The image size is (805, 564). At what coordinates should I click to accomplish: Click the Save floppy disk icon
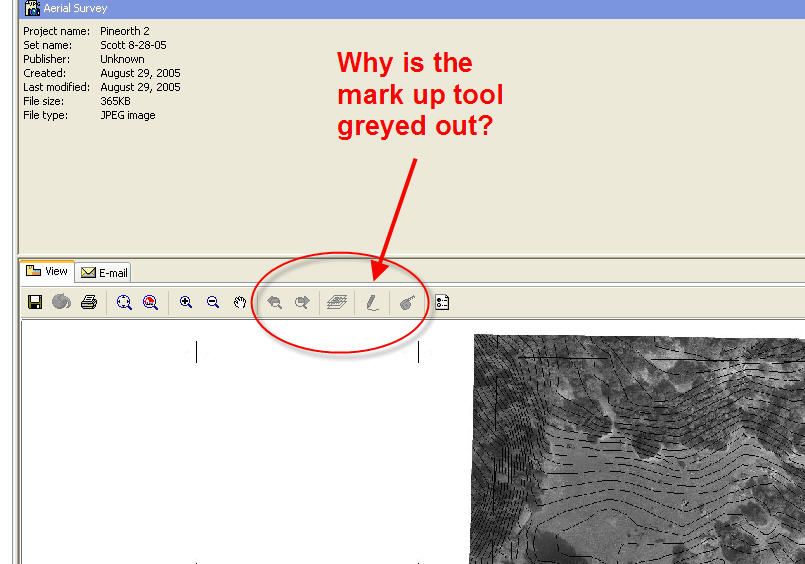tap(35, 302)
